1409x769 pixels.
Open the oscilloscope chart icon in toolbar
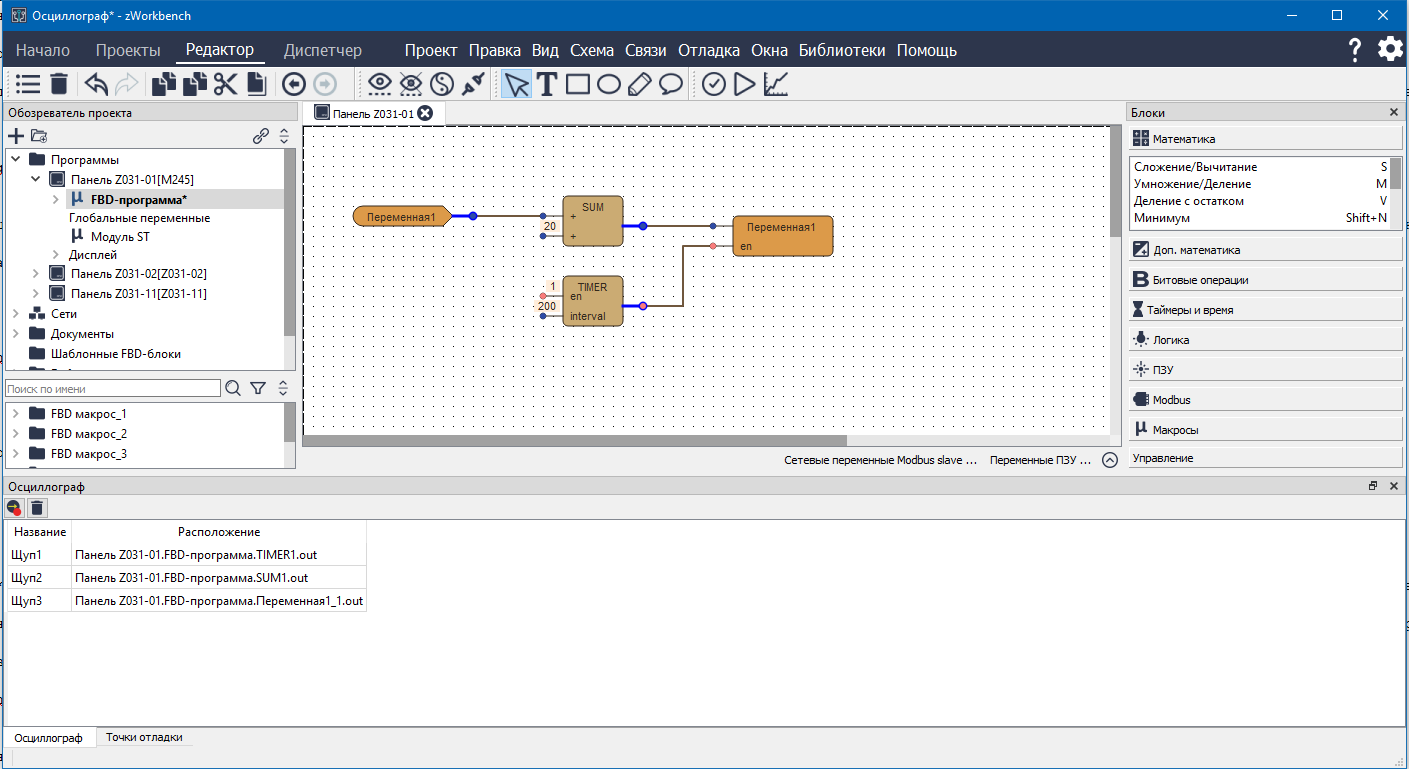pos(775,85)
